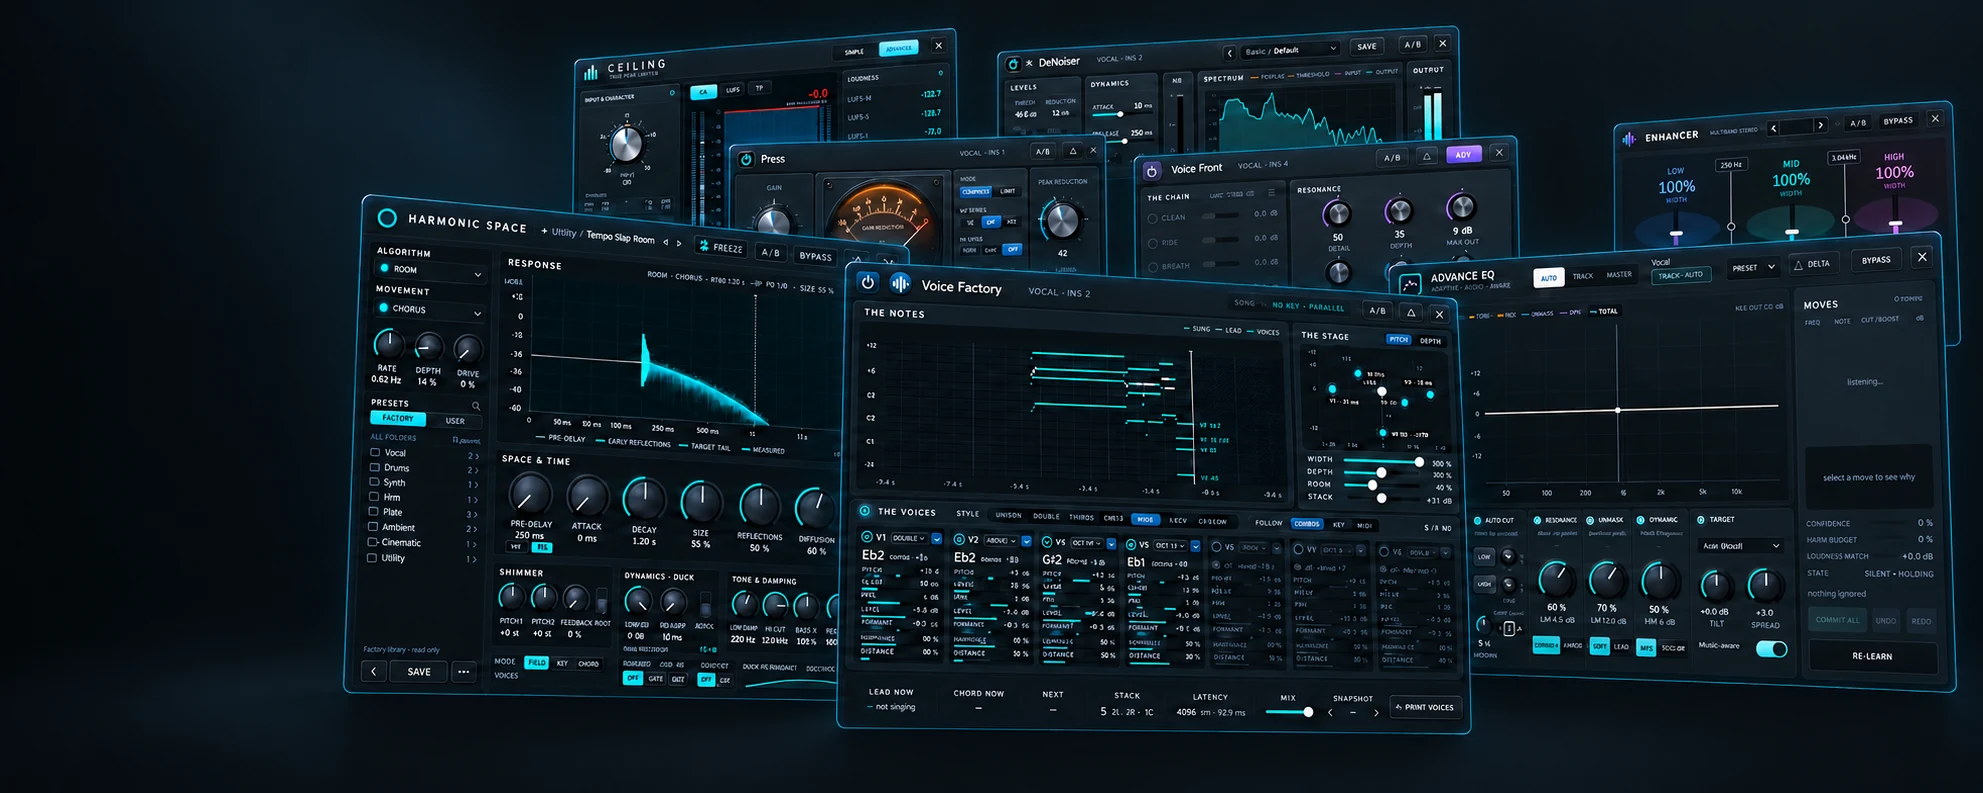Click the Save button in Harmonic Space
1983x793 pixels.
[419, 672]
